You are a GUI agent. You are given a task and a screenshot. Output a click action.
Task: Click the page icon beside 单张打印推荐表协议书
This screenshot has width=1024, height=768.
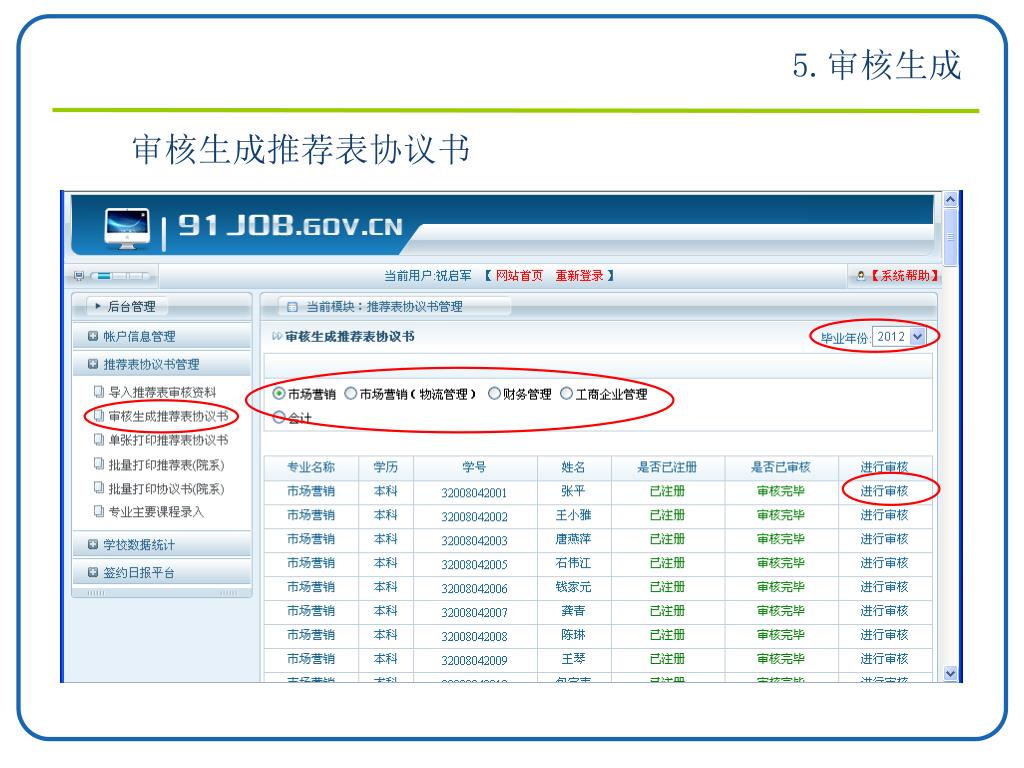coord(98,439)
